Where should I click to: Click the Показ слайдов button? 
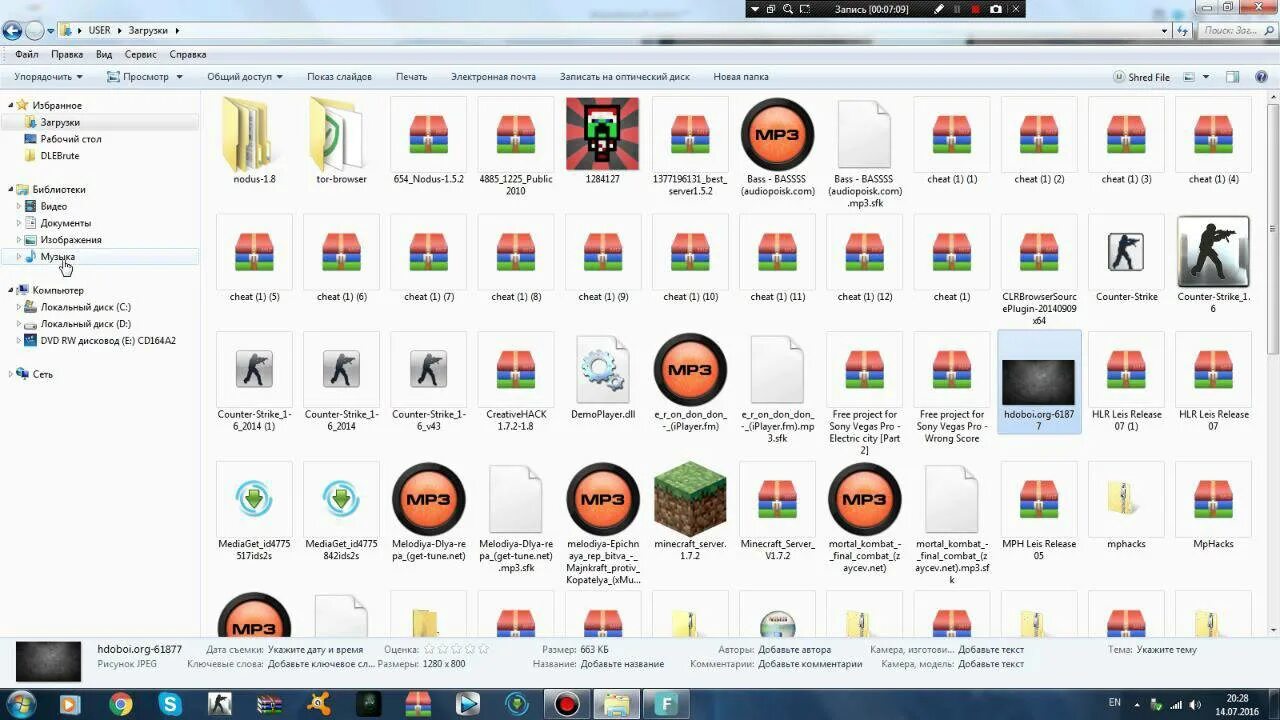tap(339, 77)
